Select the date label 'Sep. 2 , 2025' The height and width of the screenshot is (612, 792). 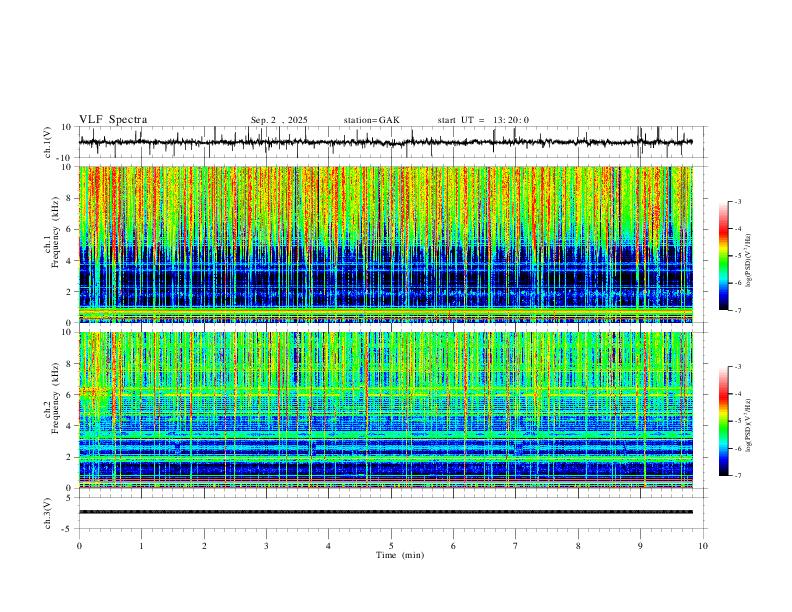point(279,120)
